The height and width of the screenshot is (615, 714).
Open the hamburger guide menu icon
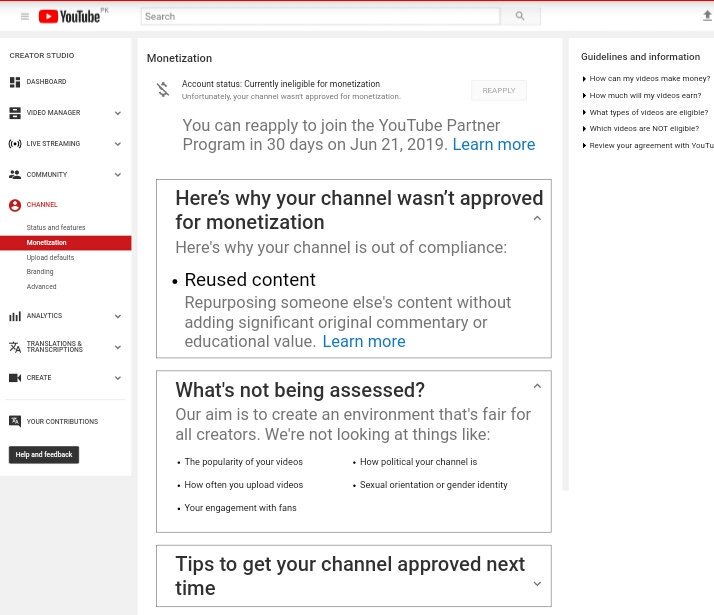click(25, 16)
